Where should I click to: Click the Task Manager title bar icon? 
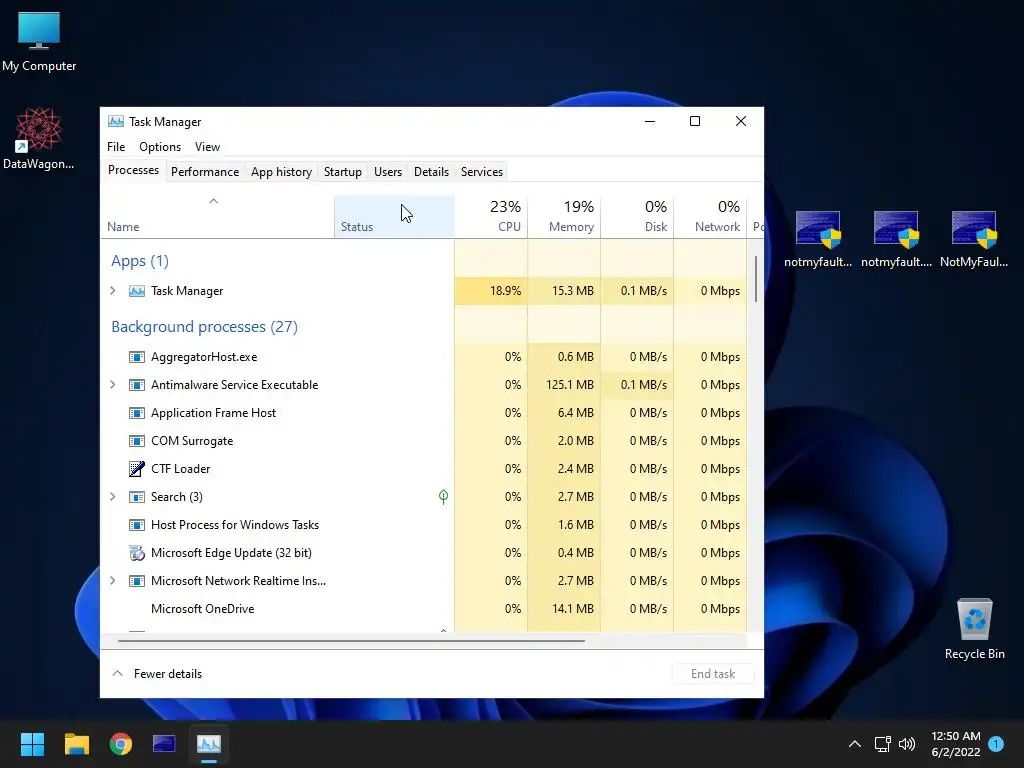(x=116, y=121)
